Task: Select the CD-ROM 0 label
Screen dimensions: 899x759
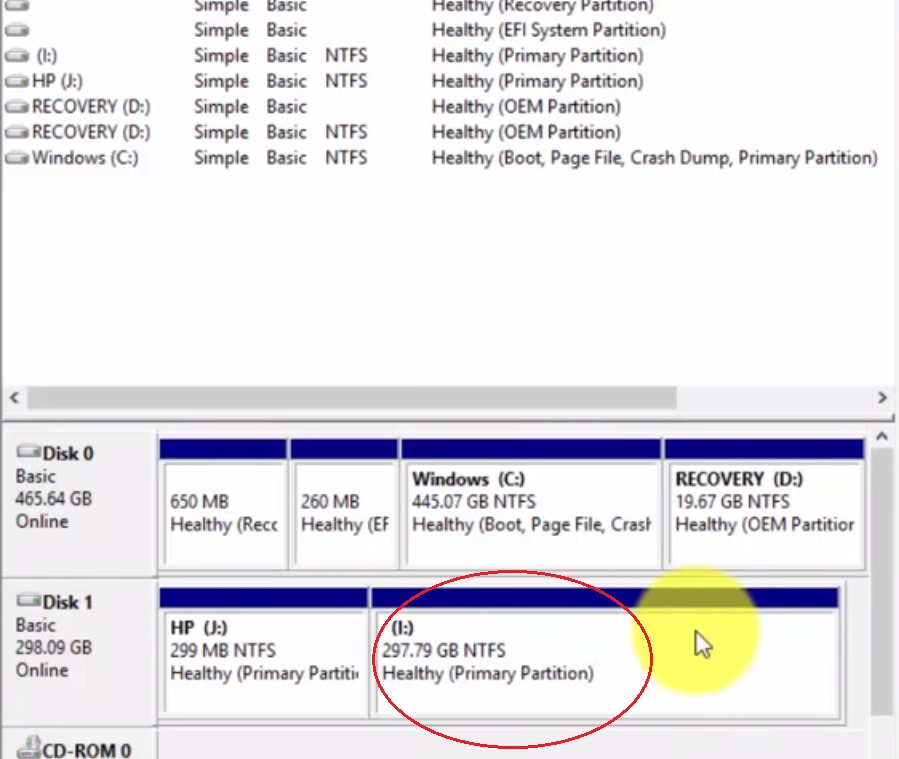Action: 87,750
